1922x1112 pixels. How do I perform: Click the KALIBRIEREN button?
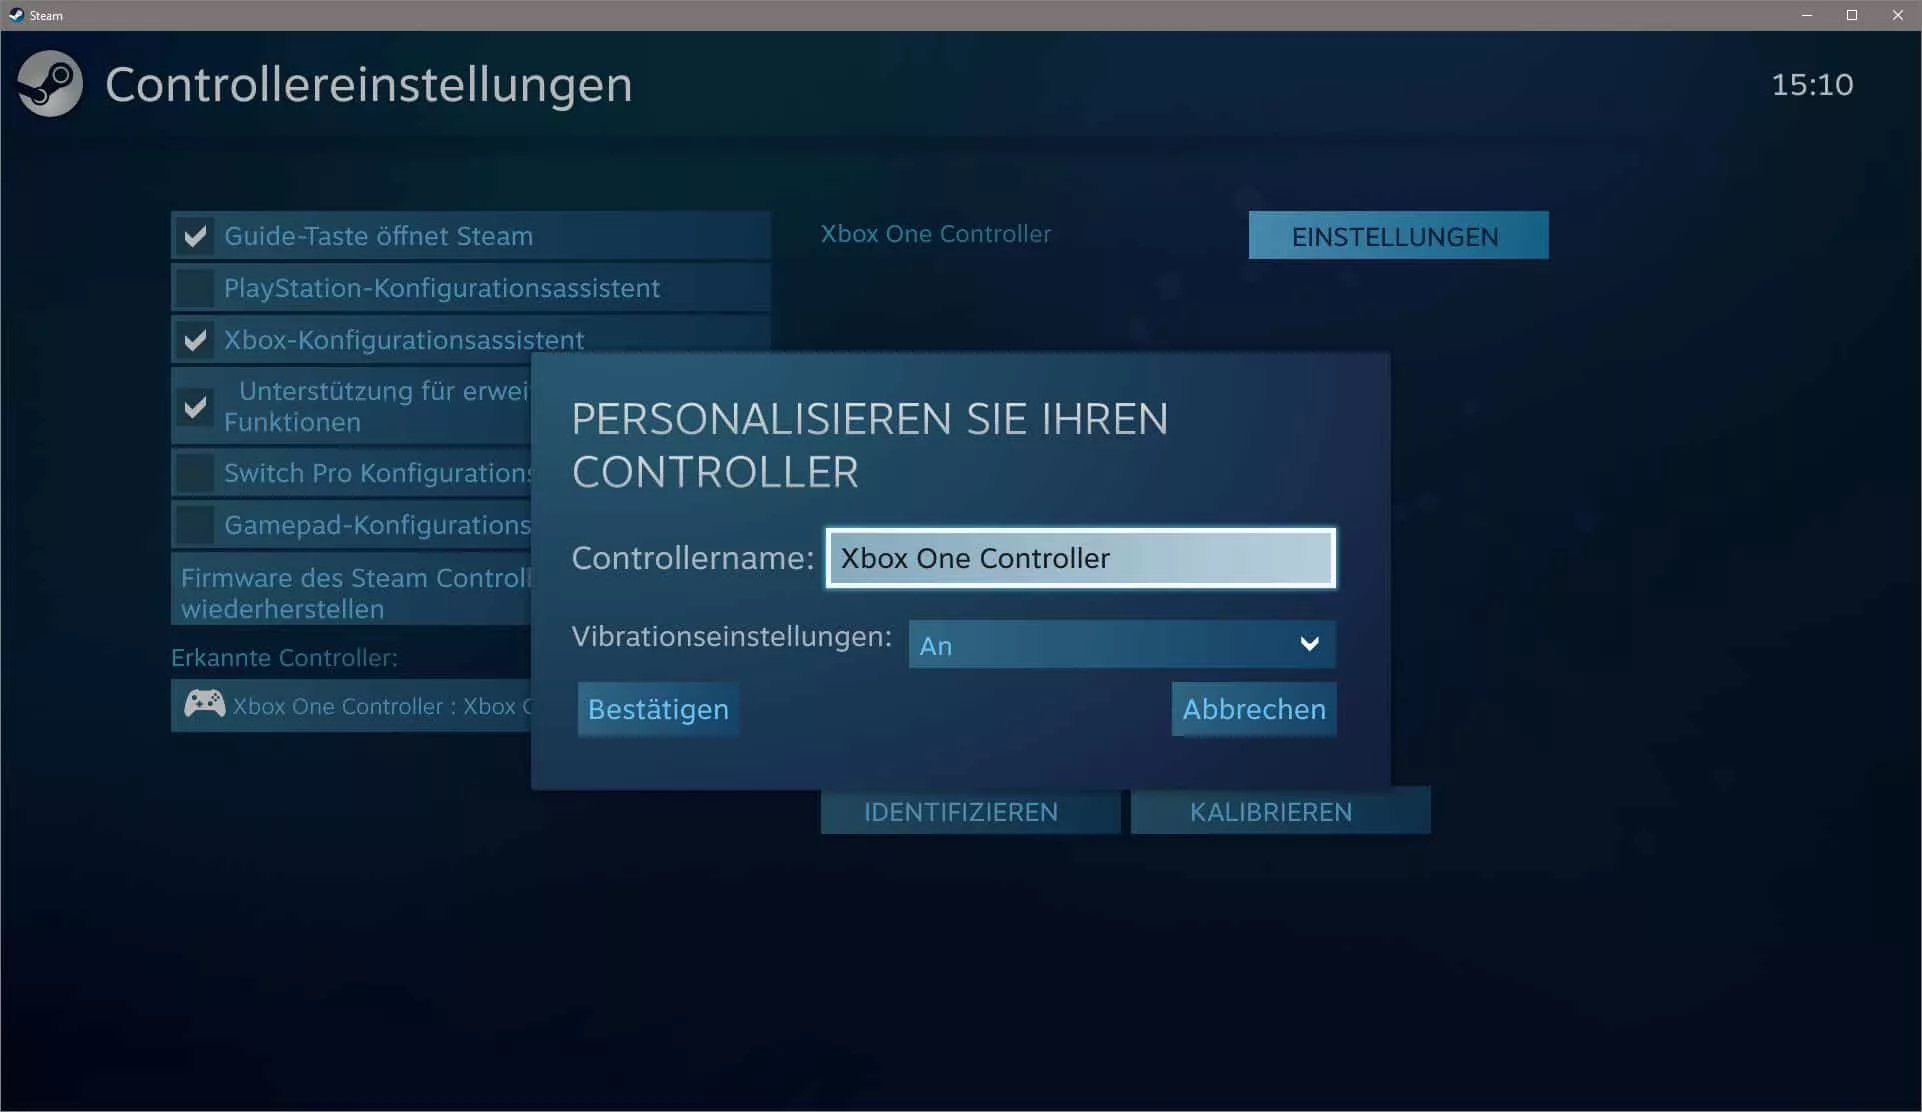click(x=1280, y=812)
